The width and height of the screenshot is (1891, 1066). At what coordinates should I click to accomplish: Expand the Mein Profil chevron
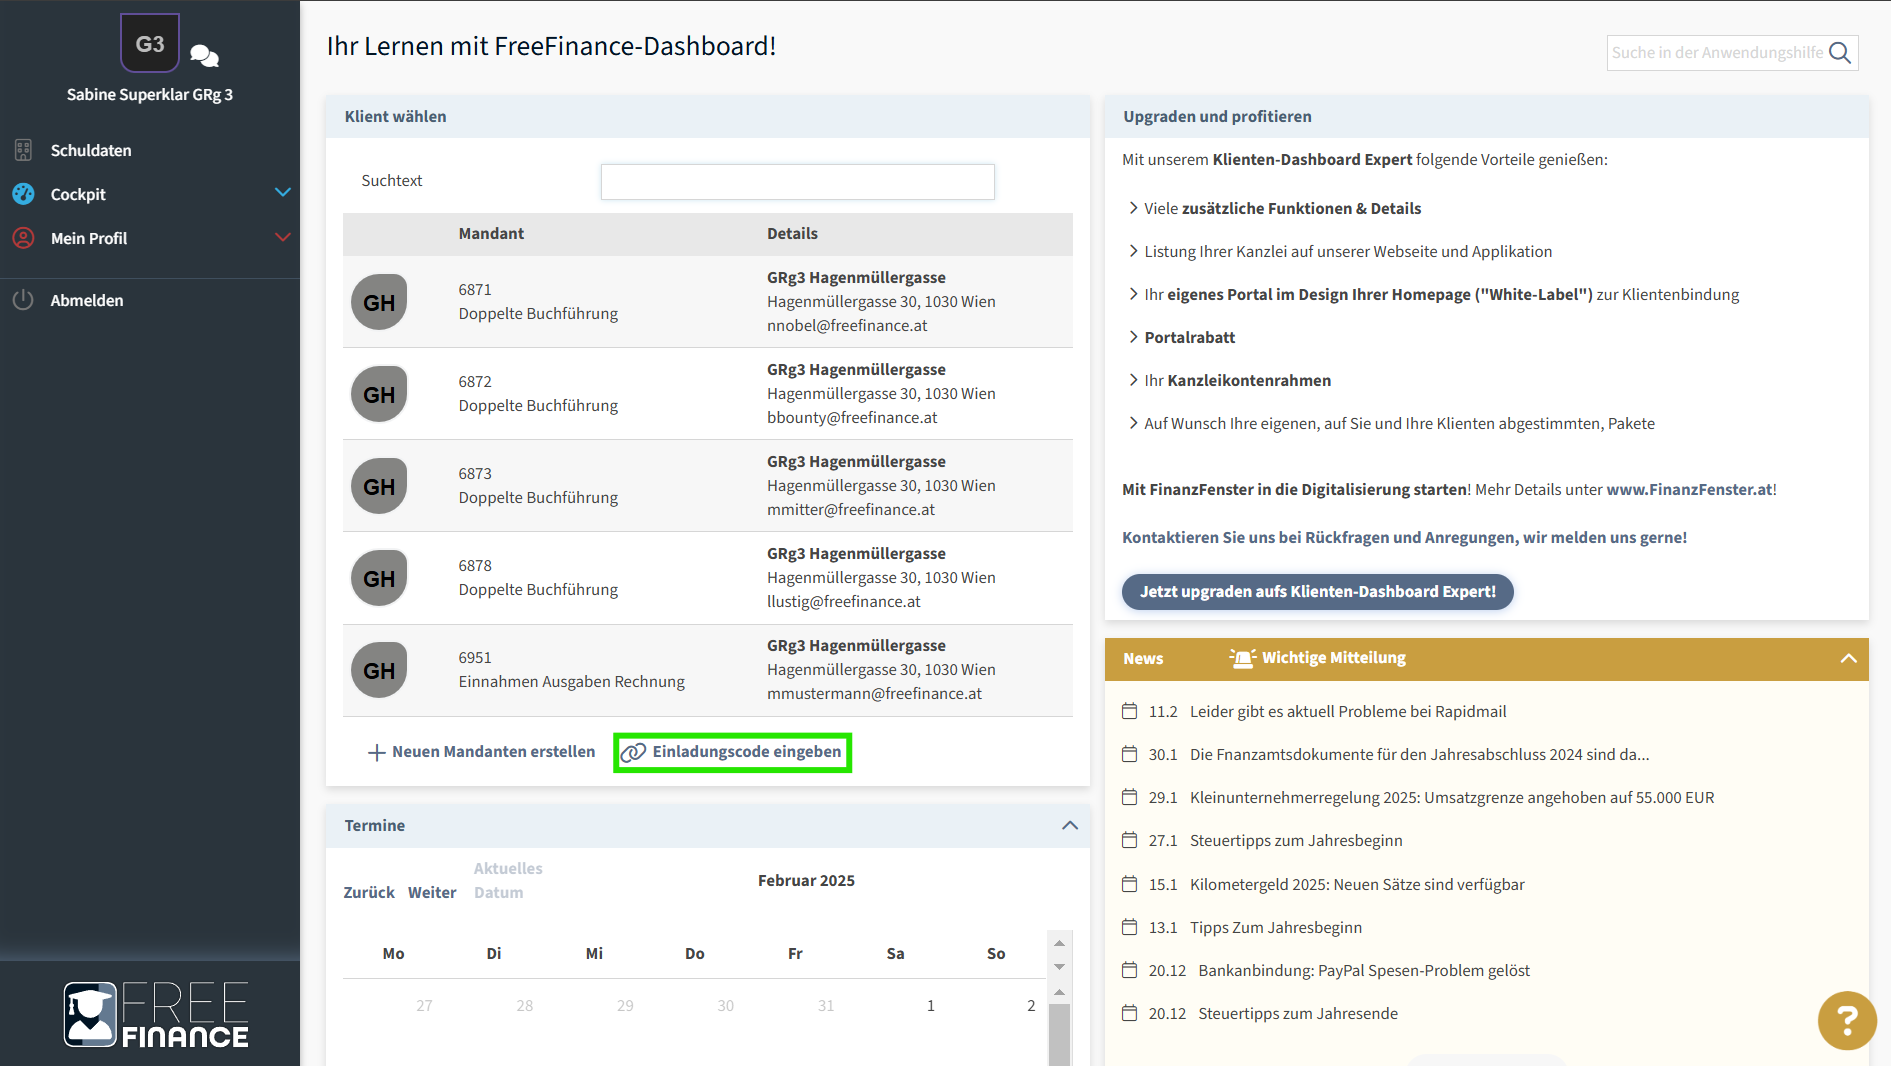click(x=283, y=237)
